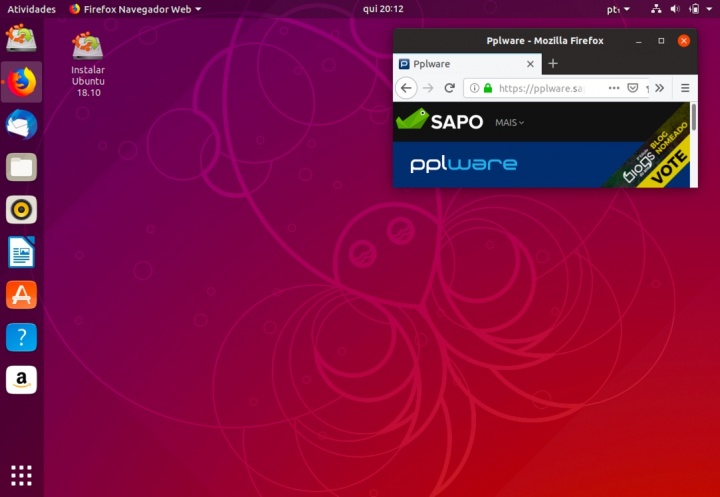The width and height of the screenshot is (720, 497).
Task: Save page to Pocket
Action: 633,88
